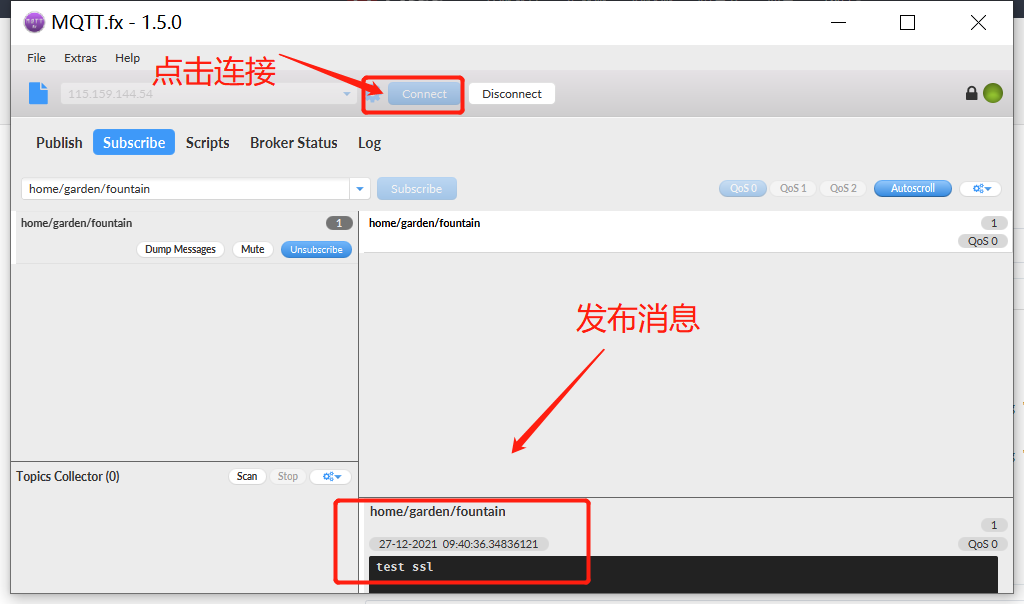Open the File menu
This screenshot has width=1024, height=604.
37,58
